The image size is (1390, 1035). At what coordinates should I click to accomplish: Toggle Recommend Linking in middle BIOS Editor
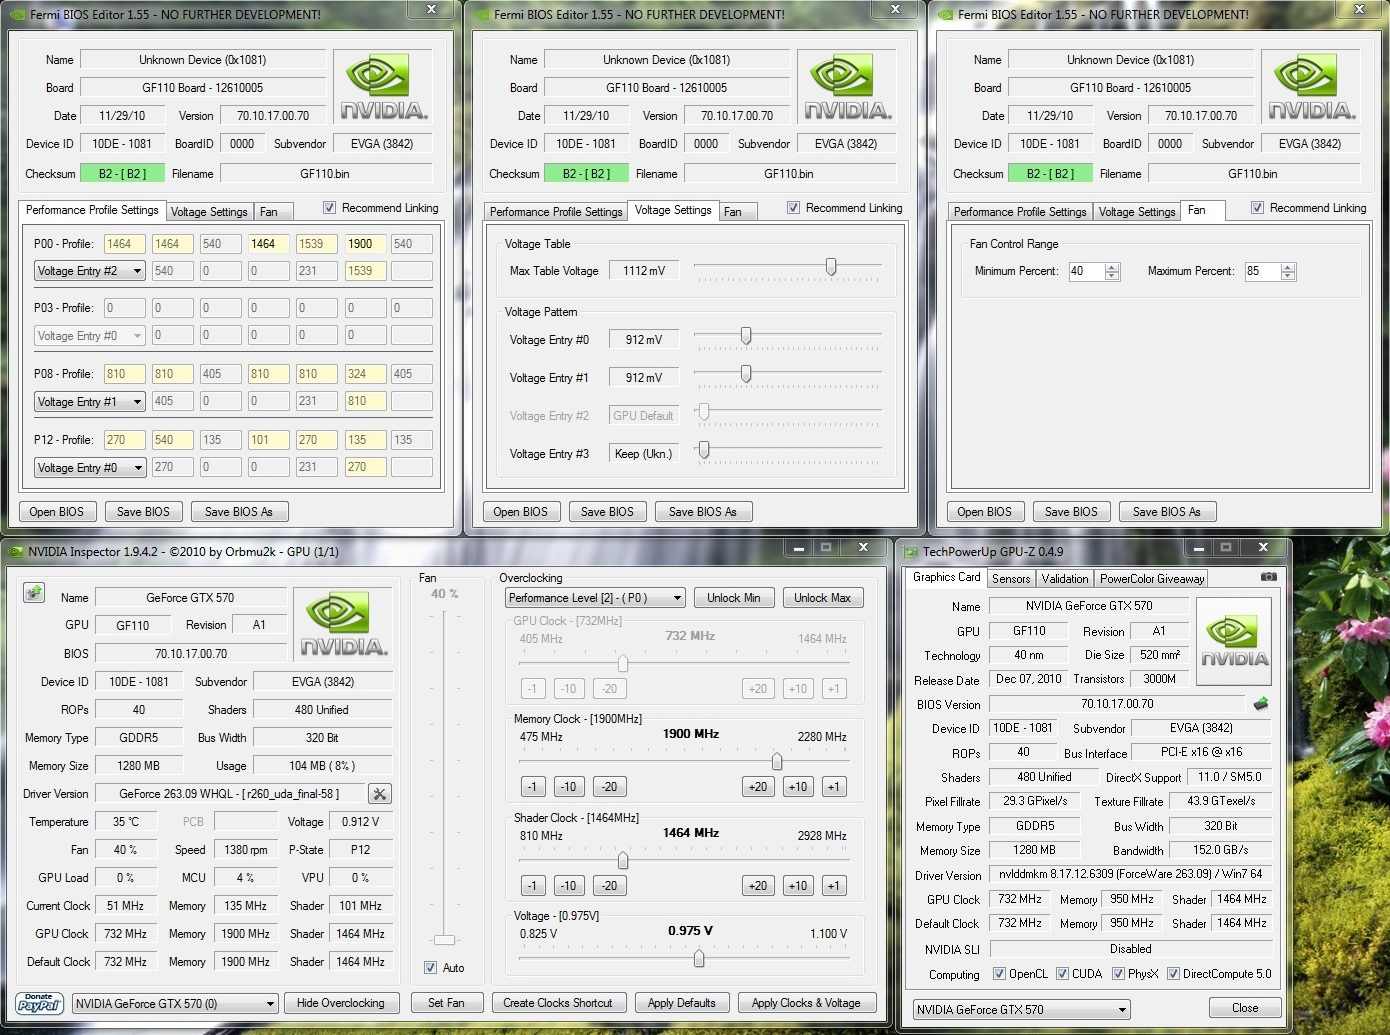793,208
